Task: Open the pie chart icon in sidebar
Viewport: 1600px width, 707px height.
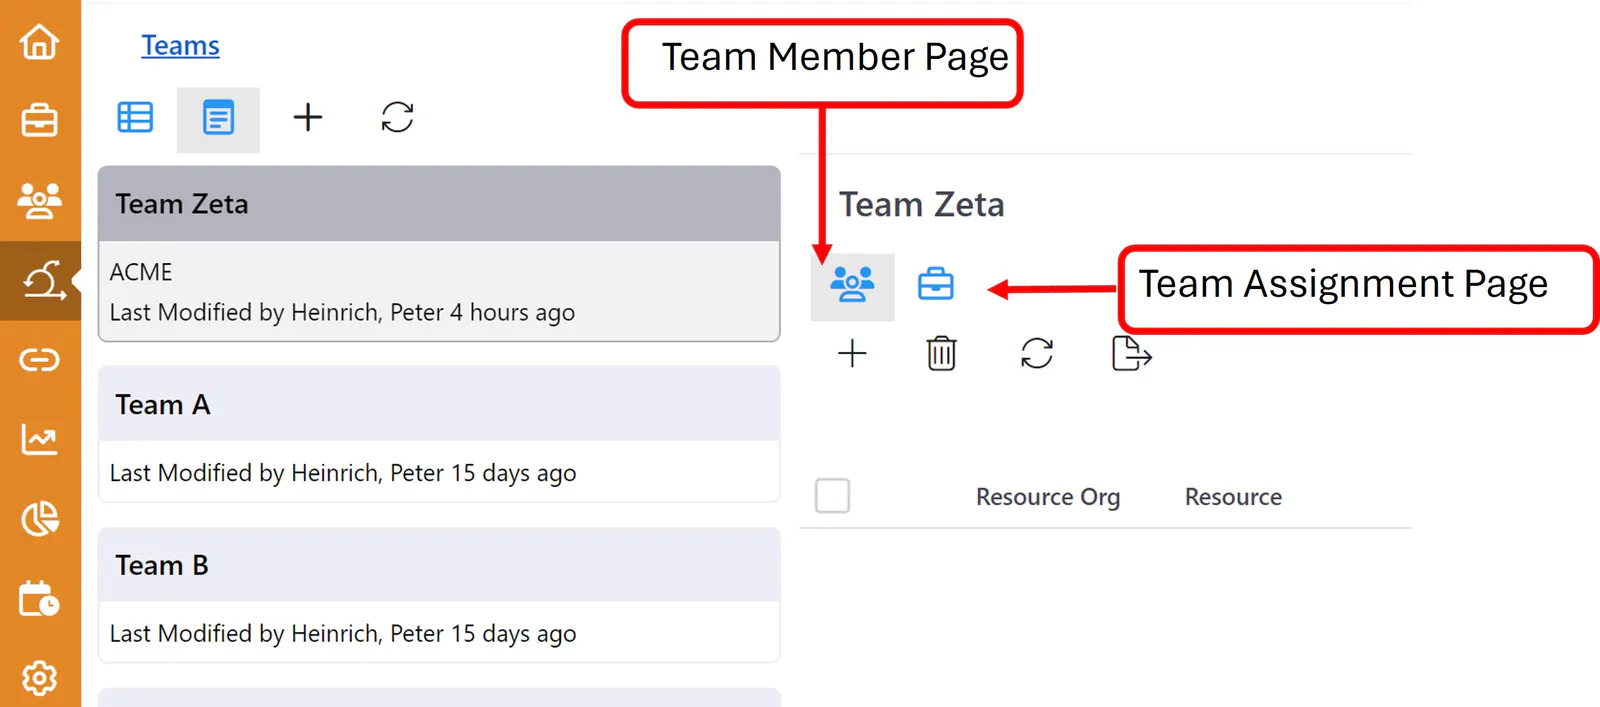Action: (40, 518)
